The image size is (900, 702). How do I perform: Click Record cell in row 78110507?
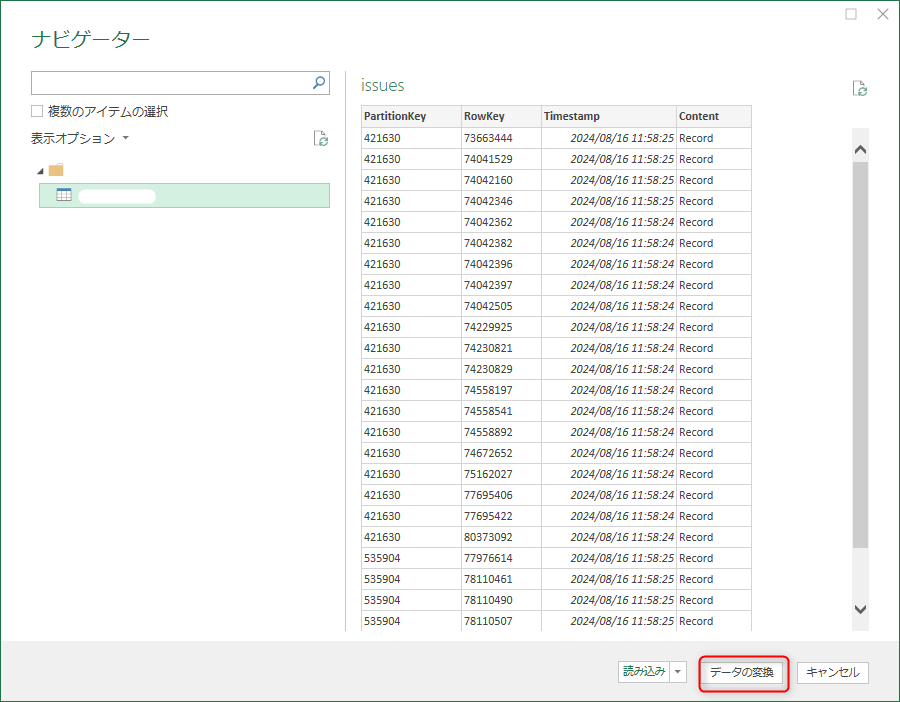pyautogui.click(x=714, y=621)
